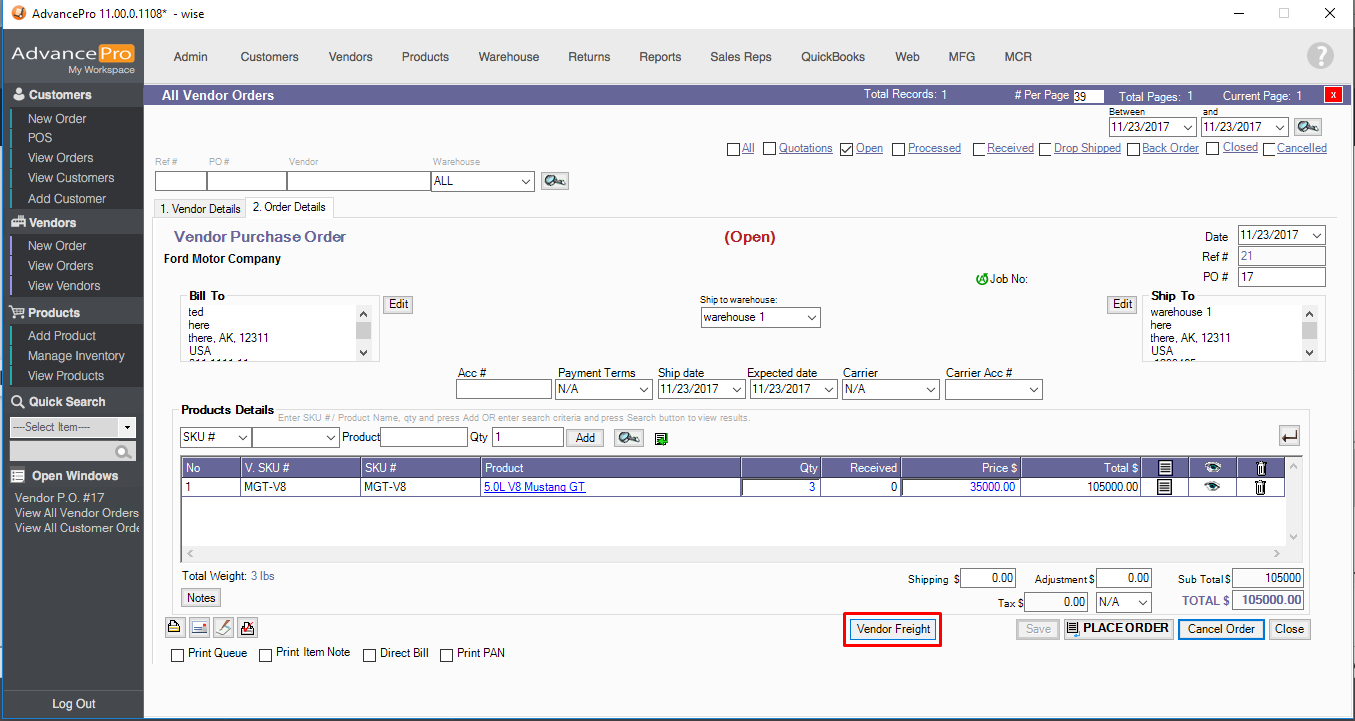
Task: Open the line notes icon for MGT-V8 row
Action: [1164, 487]
